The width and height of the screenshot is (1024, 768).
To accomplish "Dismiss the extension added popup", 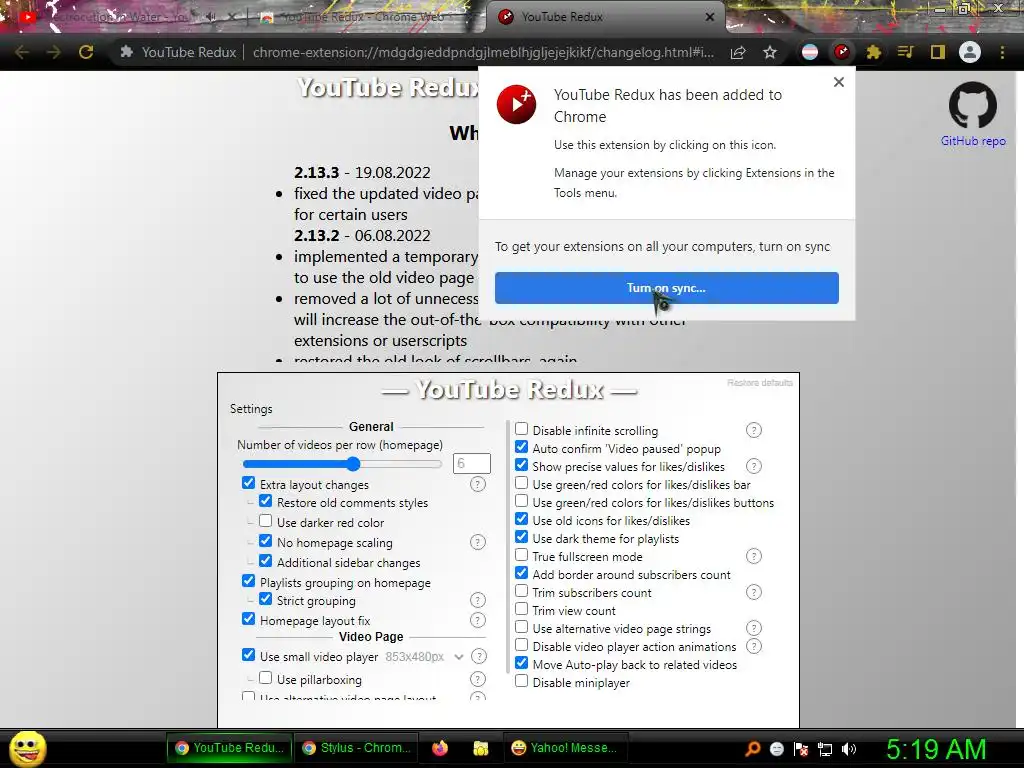I will pyautogui.click(x=839, y=82).
